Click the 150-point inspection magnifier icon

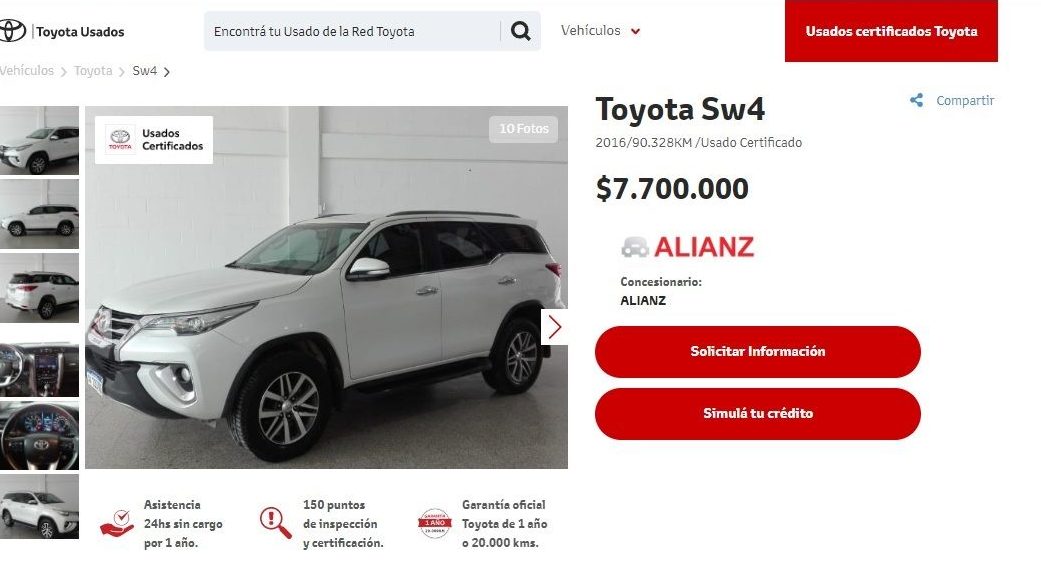click(276, 523)
